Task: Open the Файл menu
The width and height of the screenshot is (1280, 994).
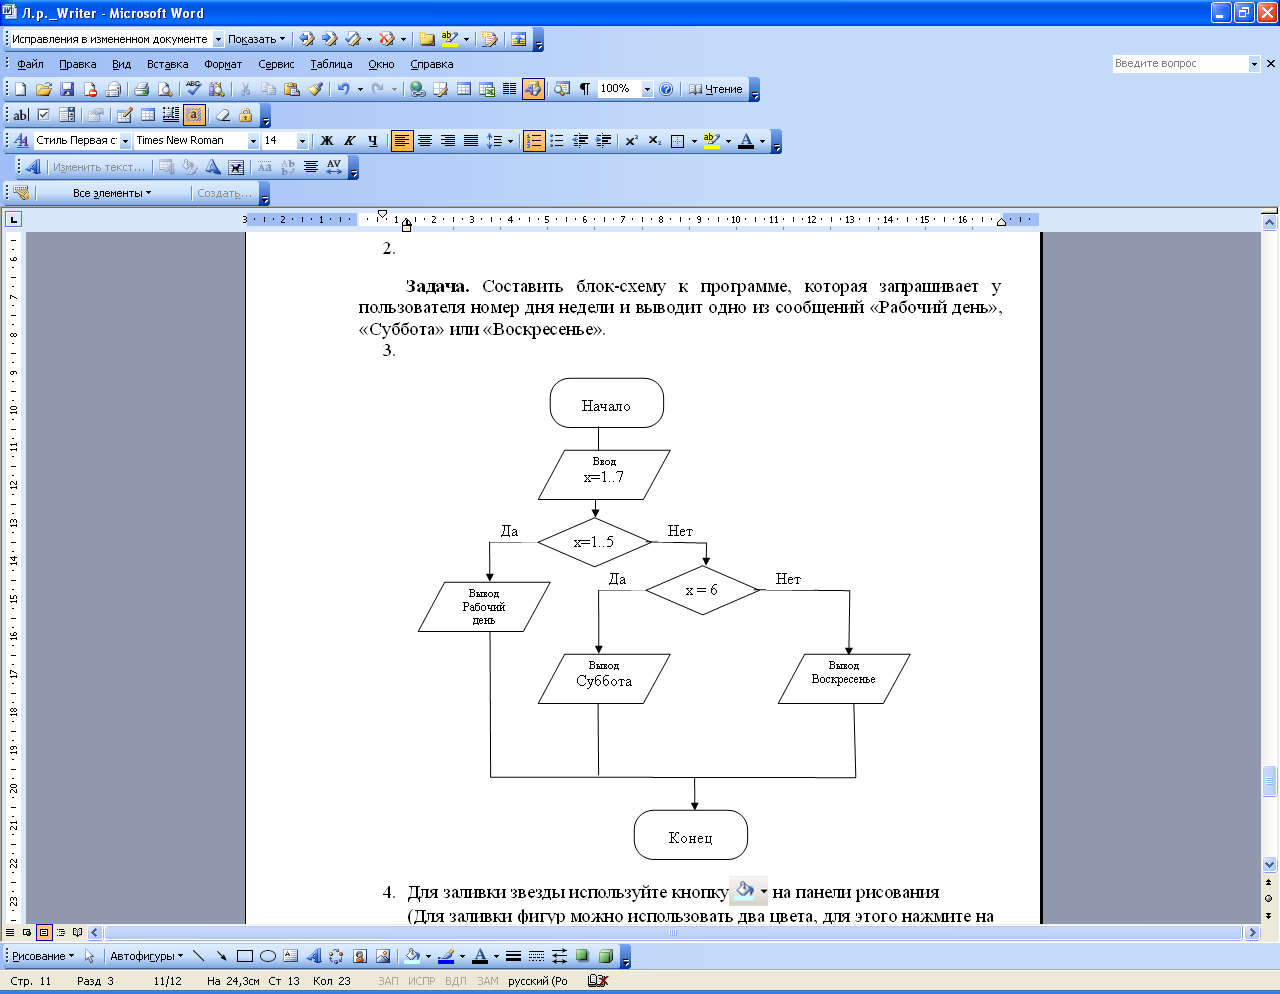Action: pyautogui.click(x=31, y=64)
